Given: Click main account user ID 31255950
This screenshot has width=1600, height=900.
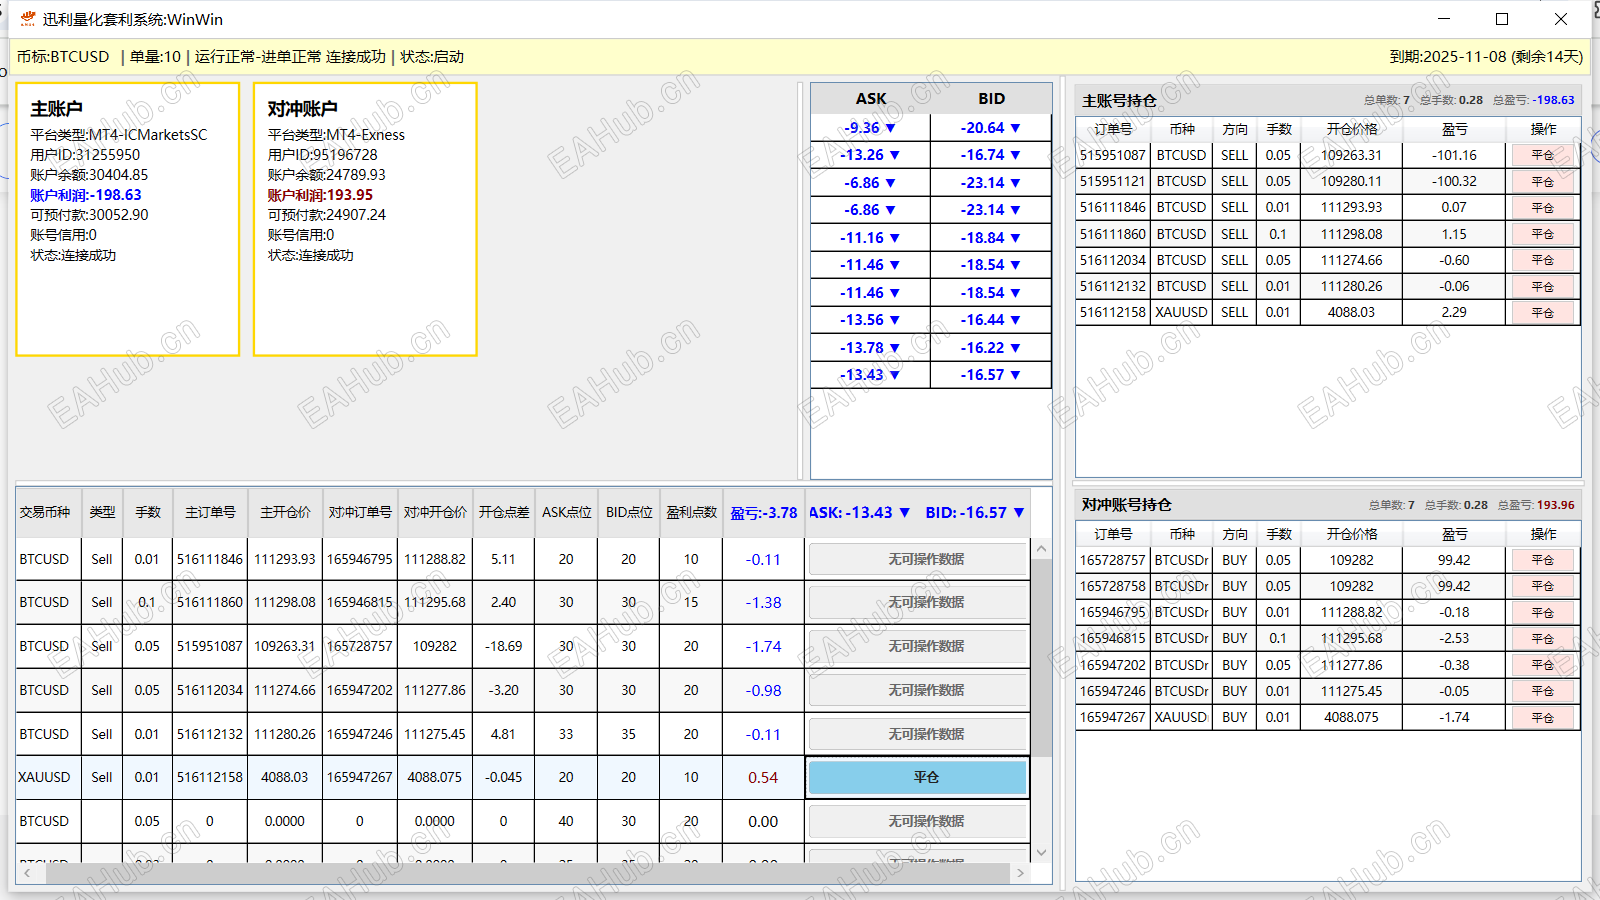Looking at the screenshot, I should 85,155.
